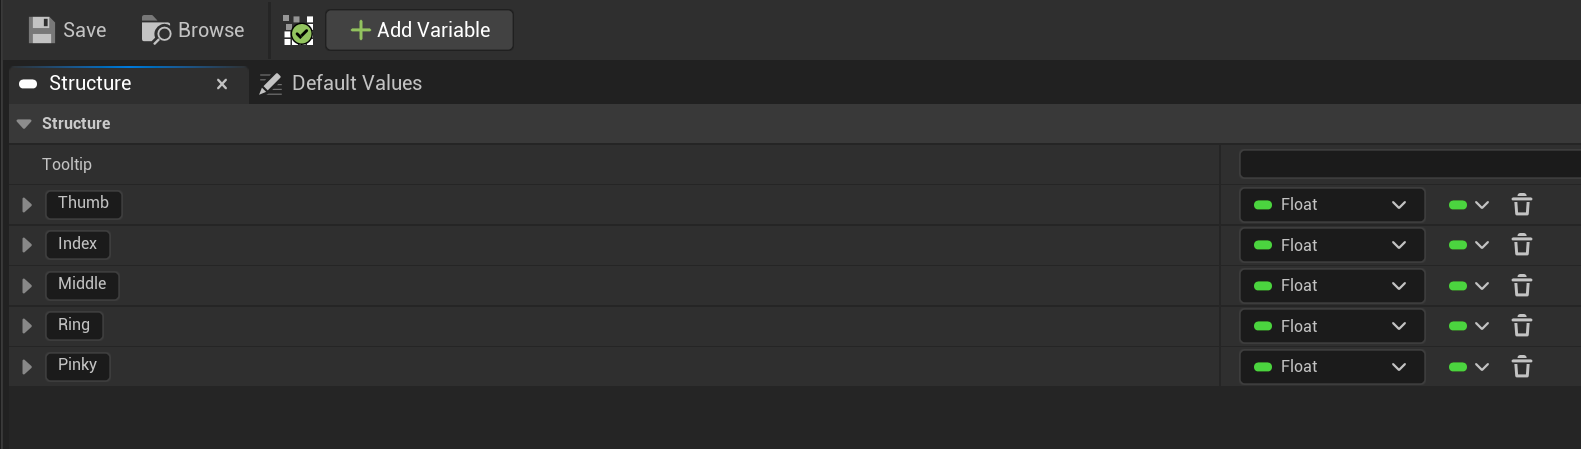This screenshot has height=449, width=1581.
Task: Close the Structure tab
Action: click(x=222, y=84)
